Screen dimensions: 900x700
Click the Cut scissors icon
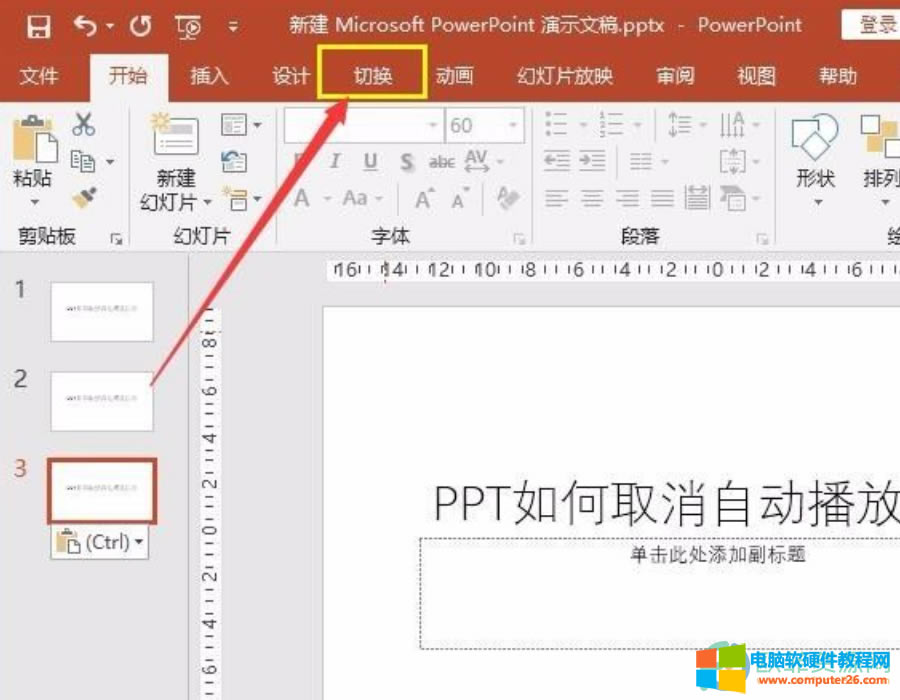(84, 125)
